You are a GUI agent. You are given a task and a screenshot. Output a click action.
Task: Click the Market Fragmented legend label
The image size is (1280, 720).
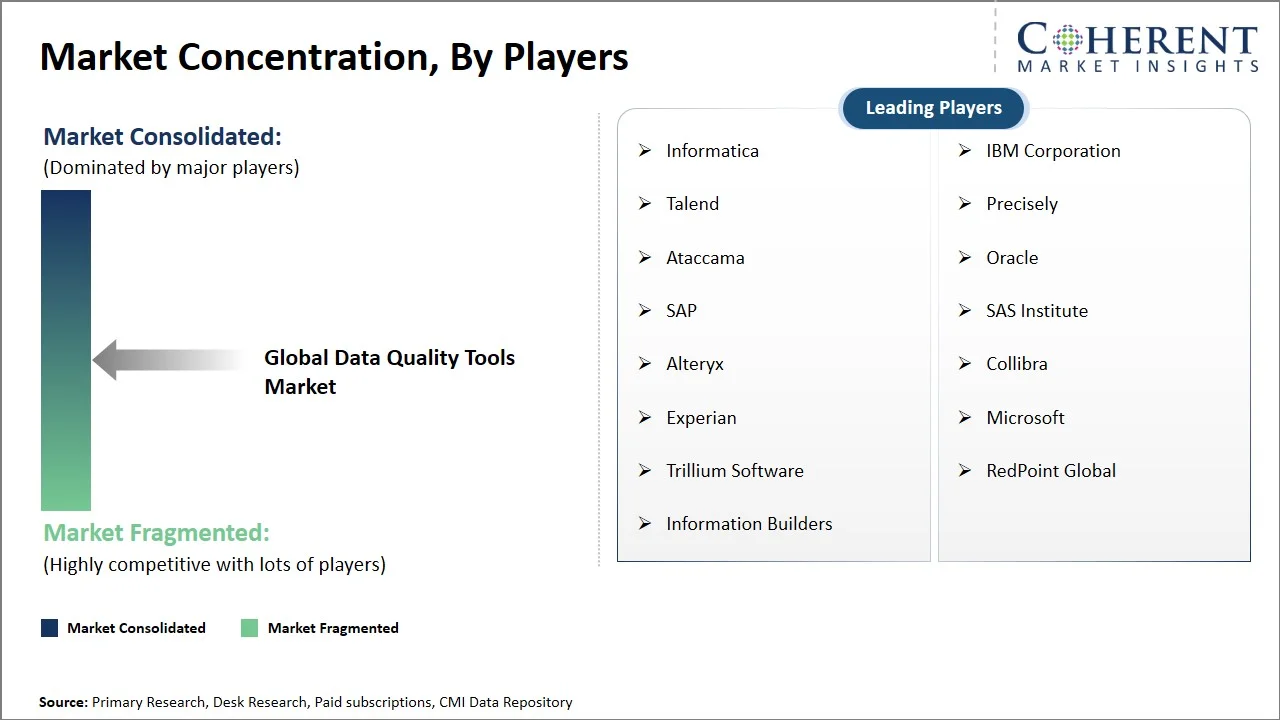(333, 628)
